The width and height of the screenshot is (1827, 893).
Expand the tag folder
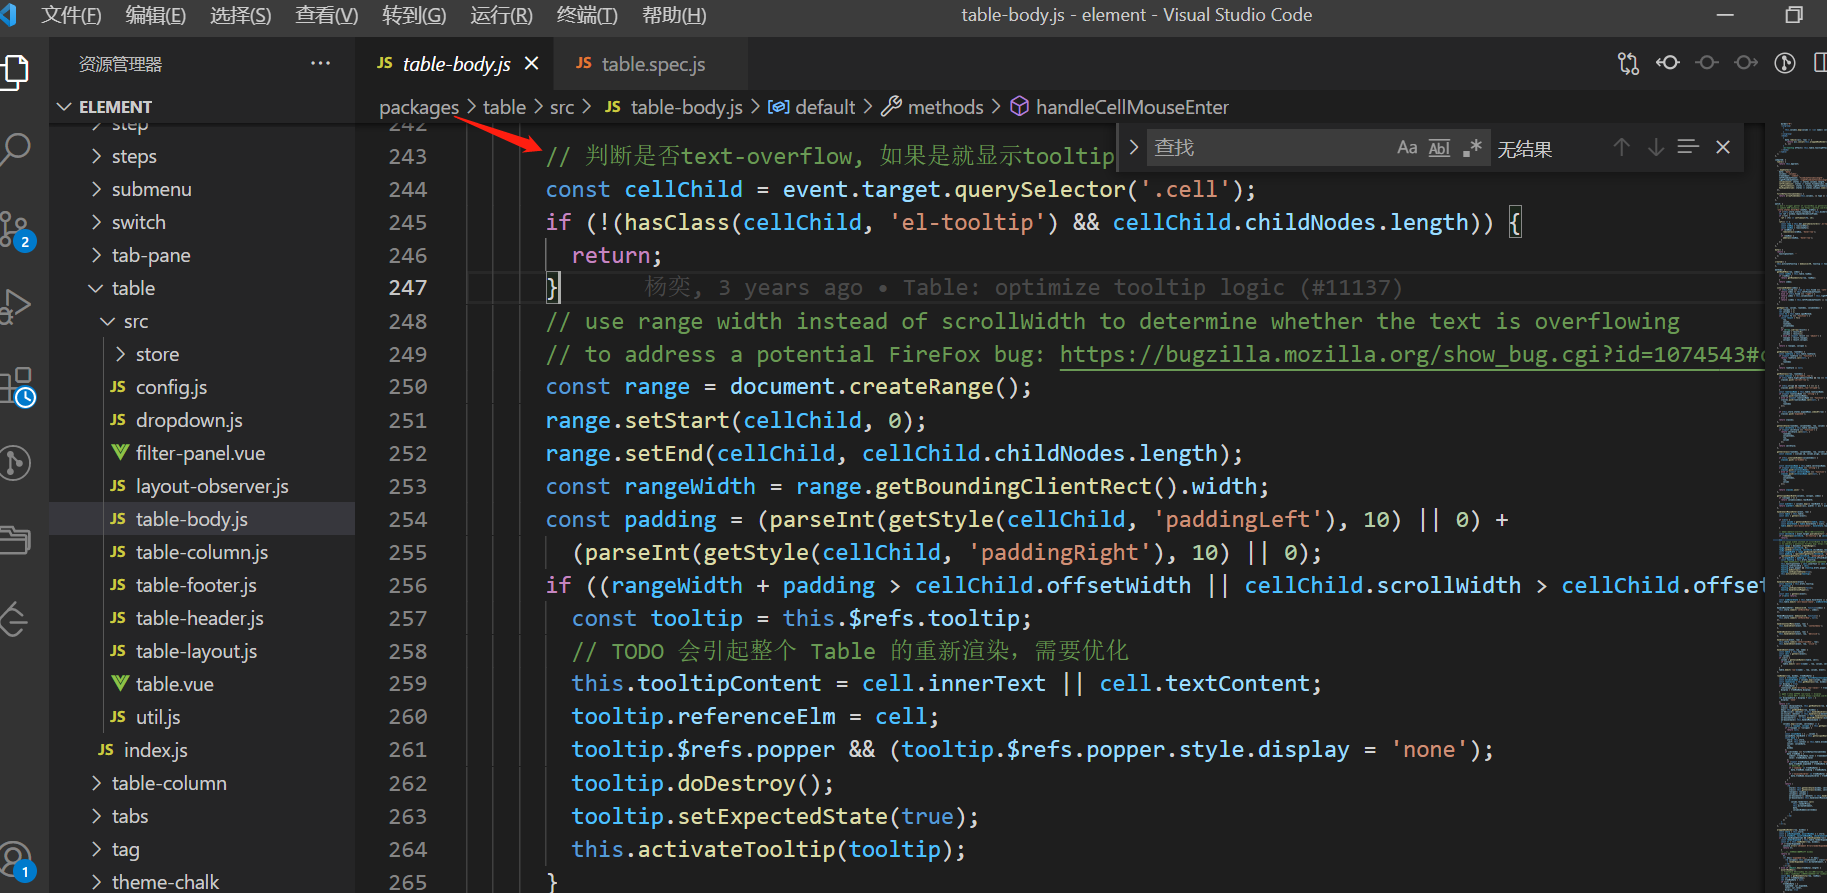[x=202, y=849]
